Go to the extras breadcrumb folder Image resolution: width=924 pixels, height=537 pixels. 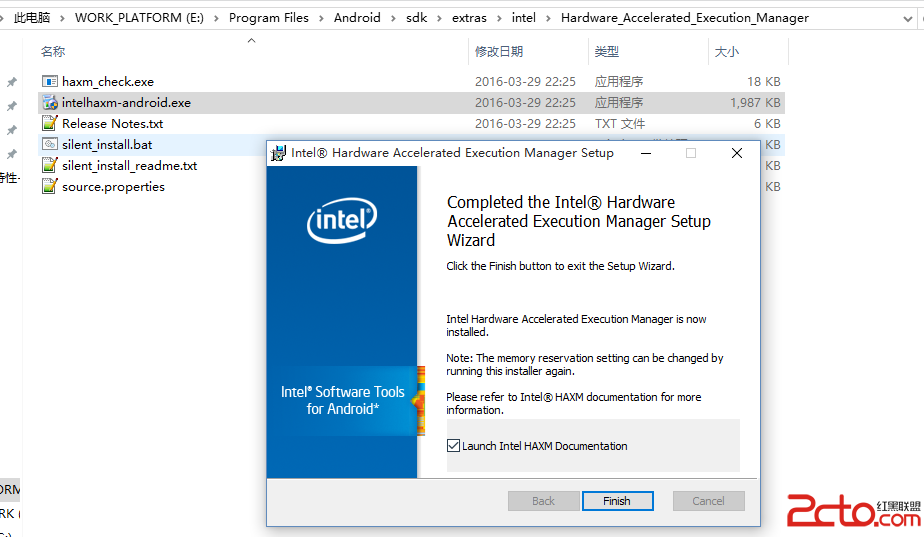click(470, 18)
